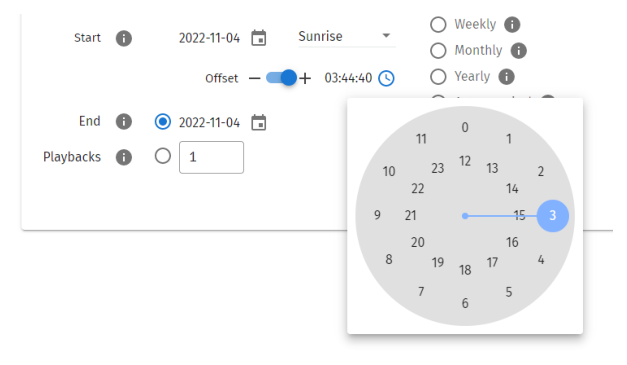
Task: Click the Playbacks count input field
Action: (x=211, y=158)
